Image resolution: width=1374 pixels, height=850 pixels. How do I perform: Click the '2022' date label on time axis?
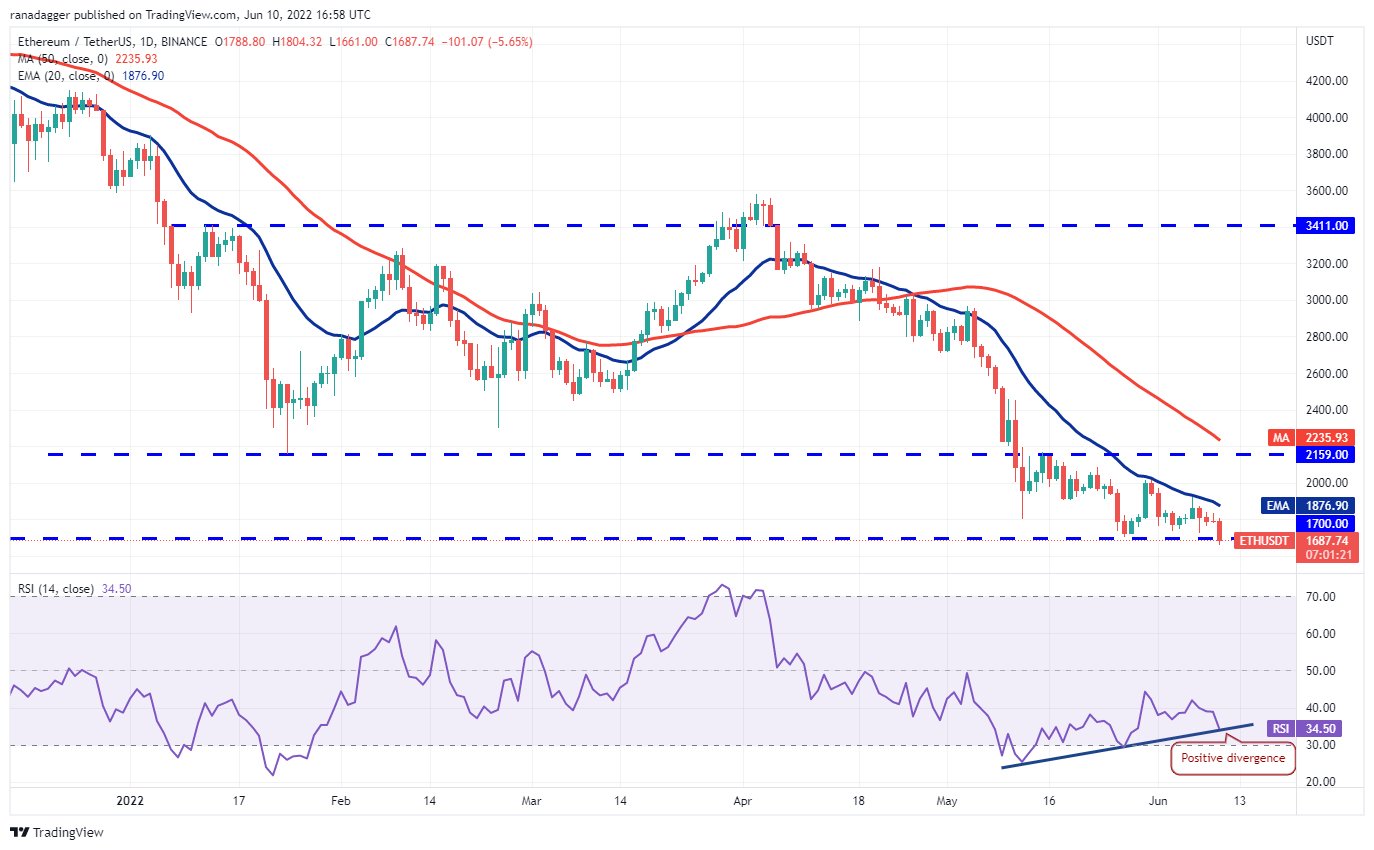click(131, 801)
